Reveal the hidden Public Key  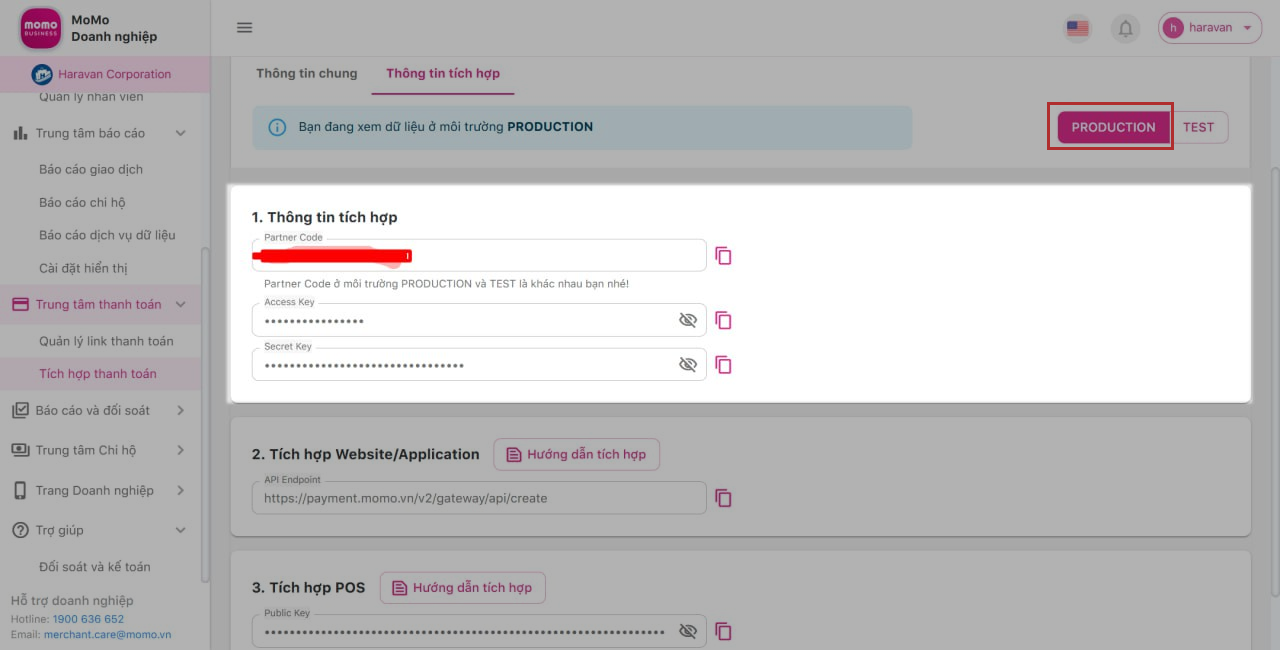click(687, 632)
